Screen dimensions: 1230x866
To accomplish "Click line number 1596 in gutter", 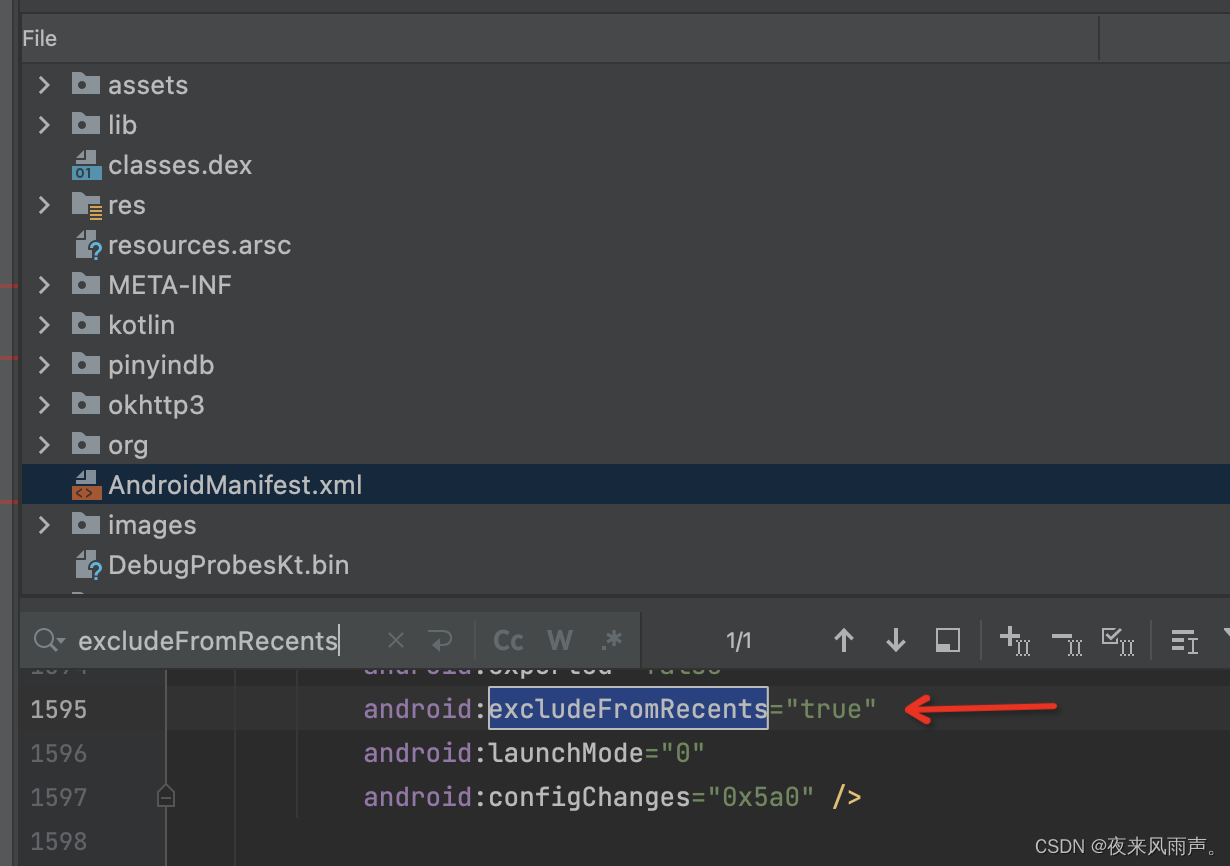I will click(x=59, y=753).
